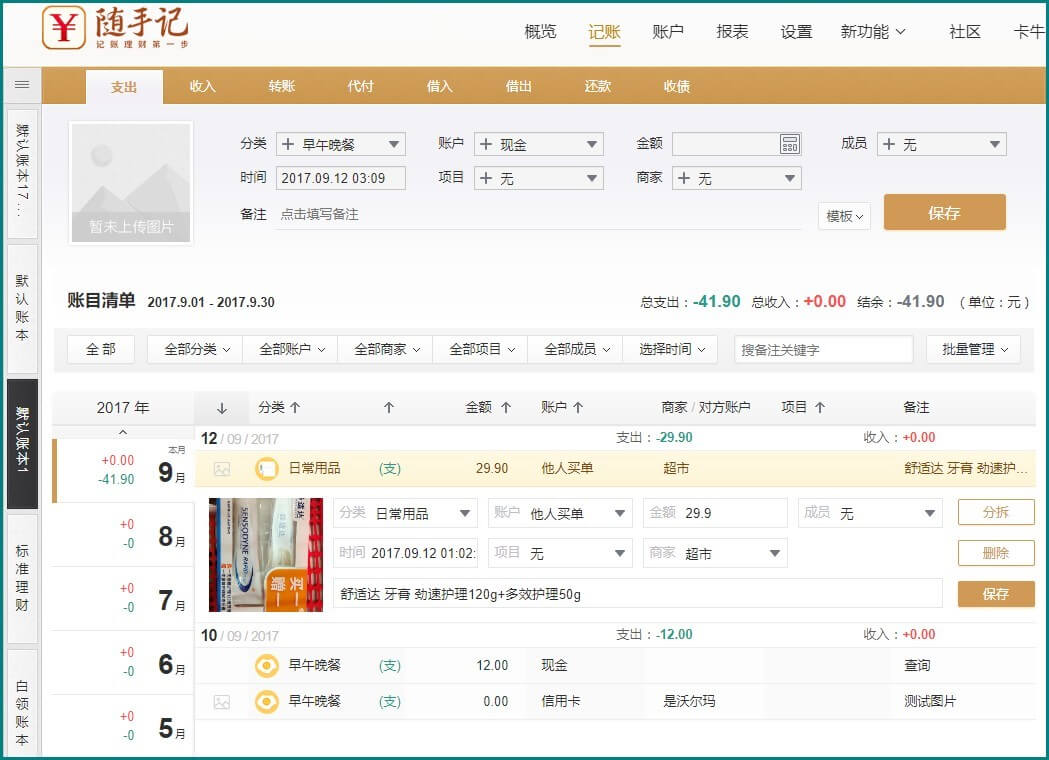This screenshot has width=1049, height=760.
Task: Sort the list by 金额 column
Action: (488, 408)
